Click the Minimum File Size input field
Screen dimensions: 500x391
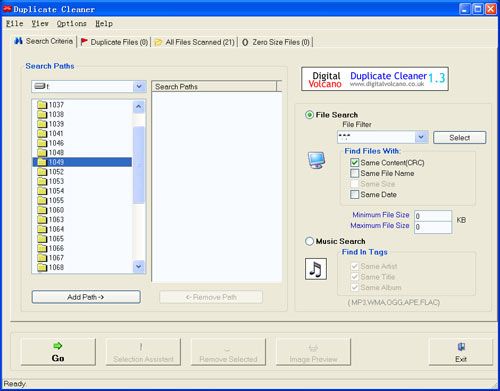click(x=433, y=216)
